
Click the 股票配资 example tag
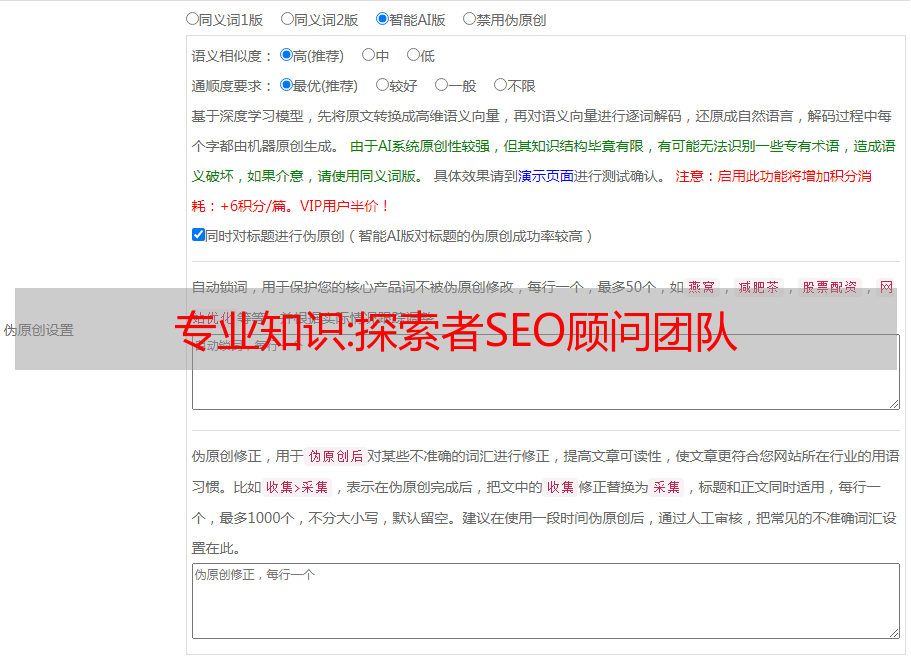pos(830,287)
